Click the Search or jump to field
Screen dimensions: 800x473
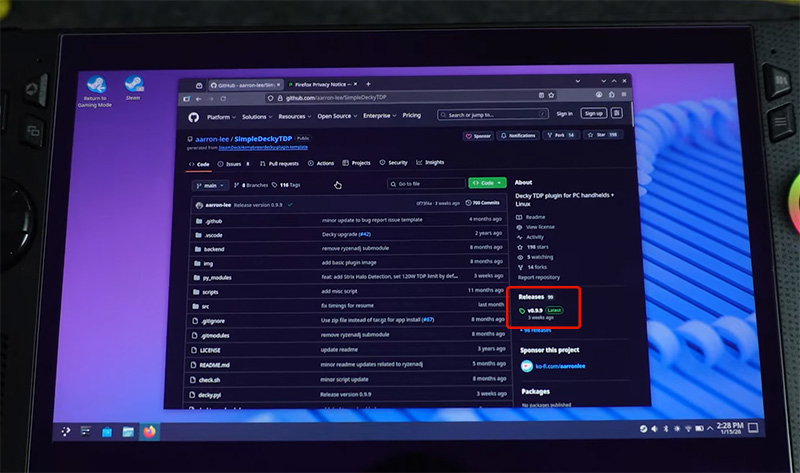point(490,115)
